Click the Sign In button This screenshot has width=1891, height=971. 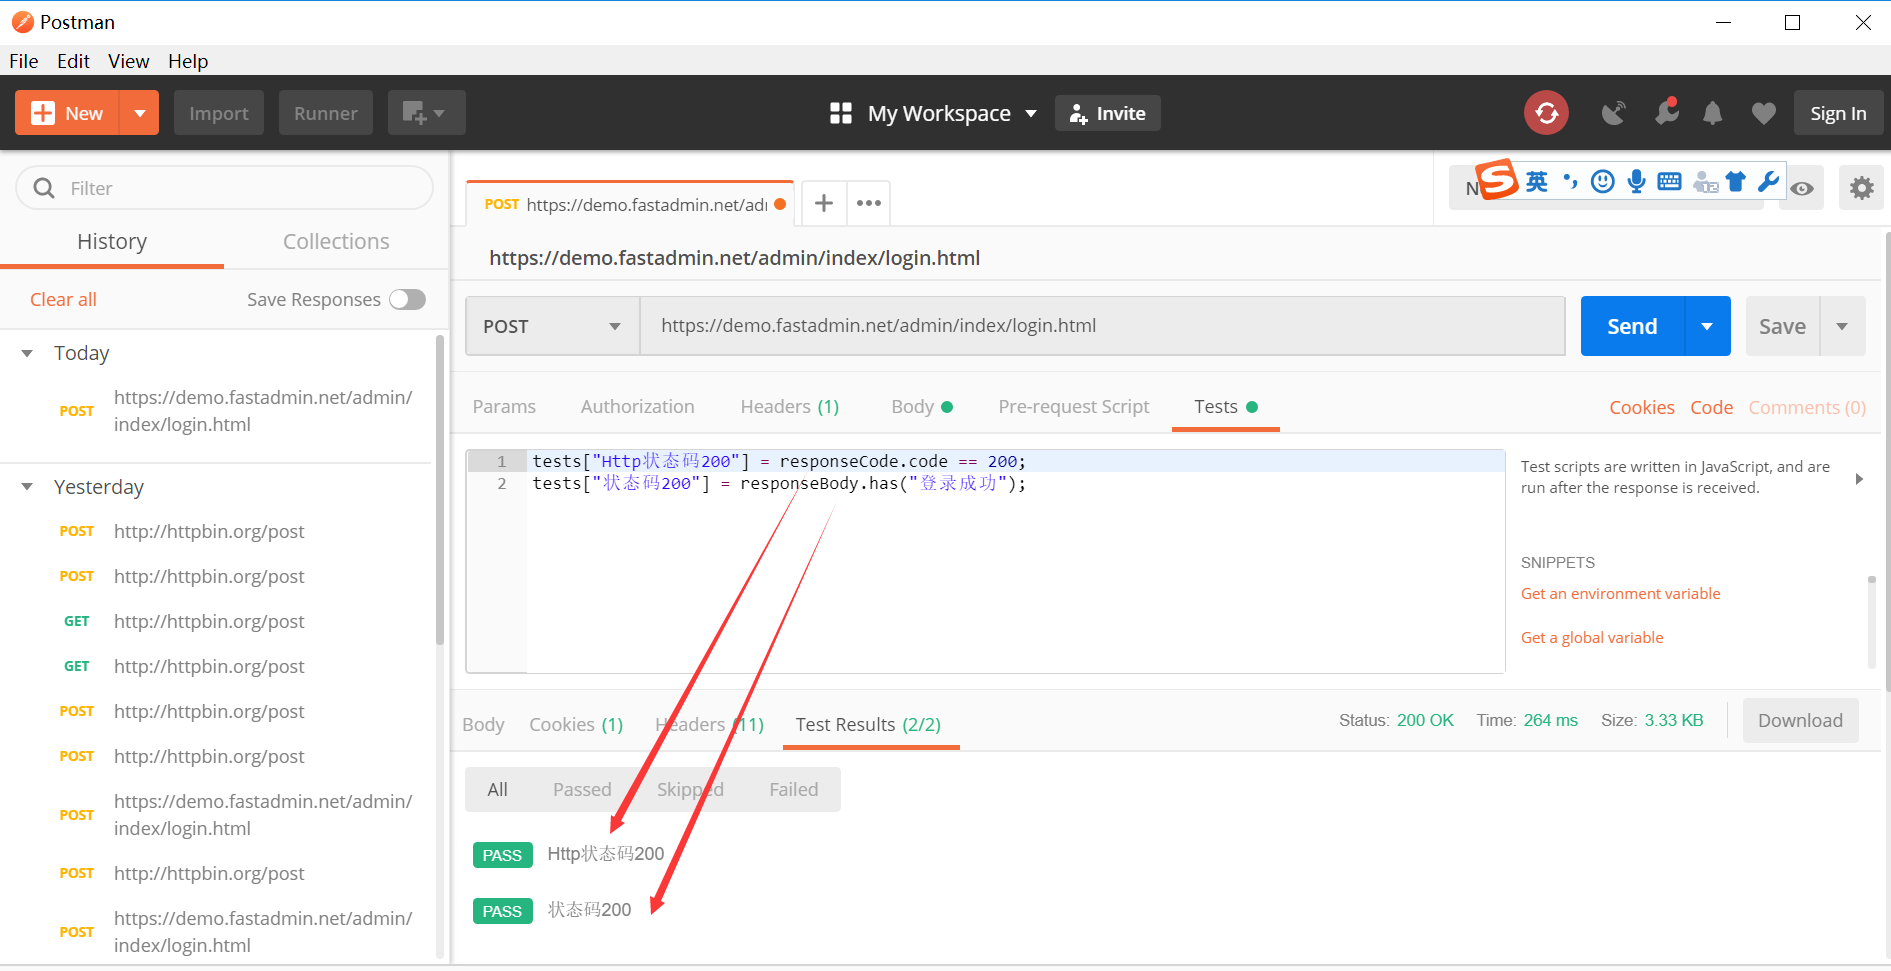pyautogui.click(x=1838, y=113)
